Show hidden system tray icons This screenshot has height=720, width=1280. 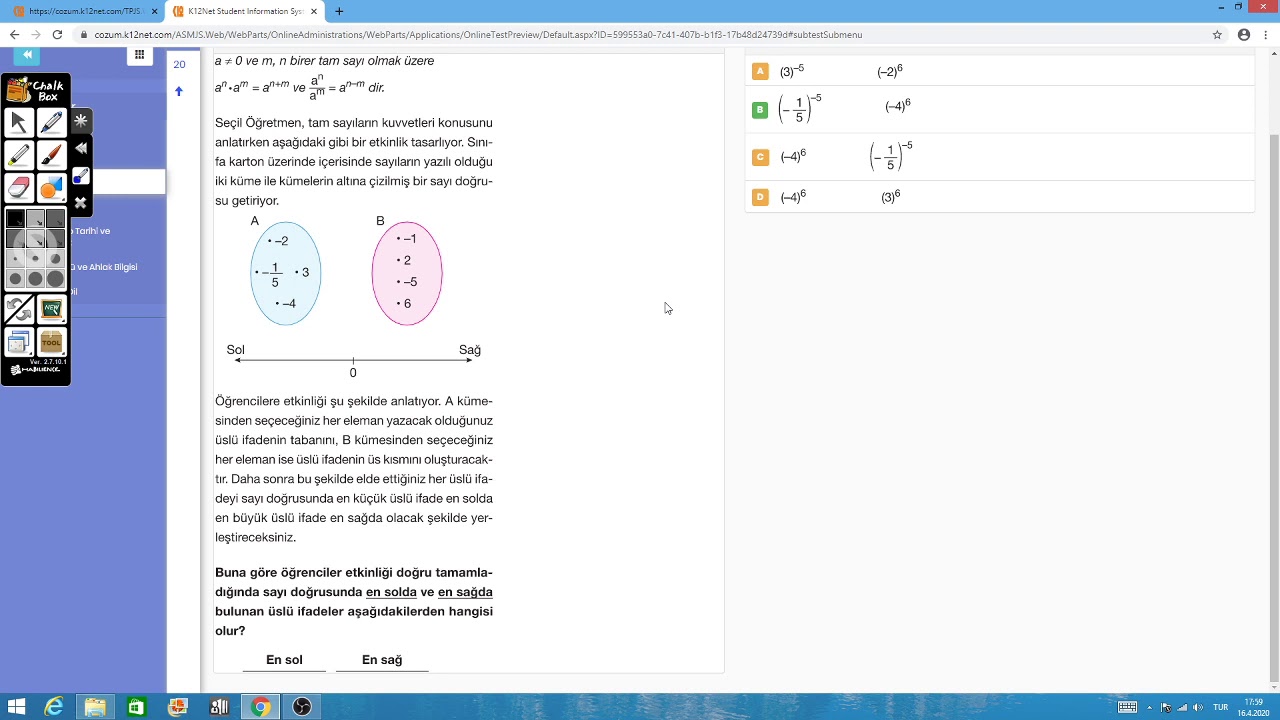[1149, 707]
